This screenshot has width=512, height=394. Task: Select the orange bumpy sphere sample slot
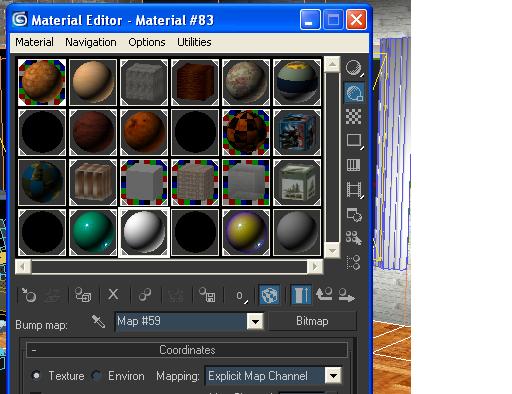point(42,82)
